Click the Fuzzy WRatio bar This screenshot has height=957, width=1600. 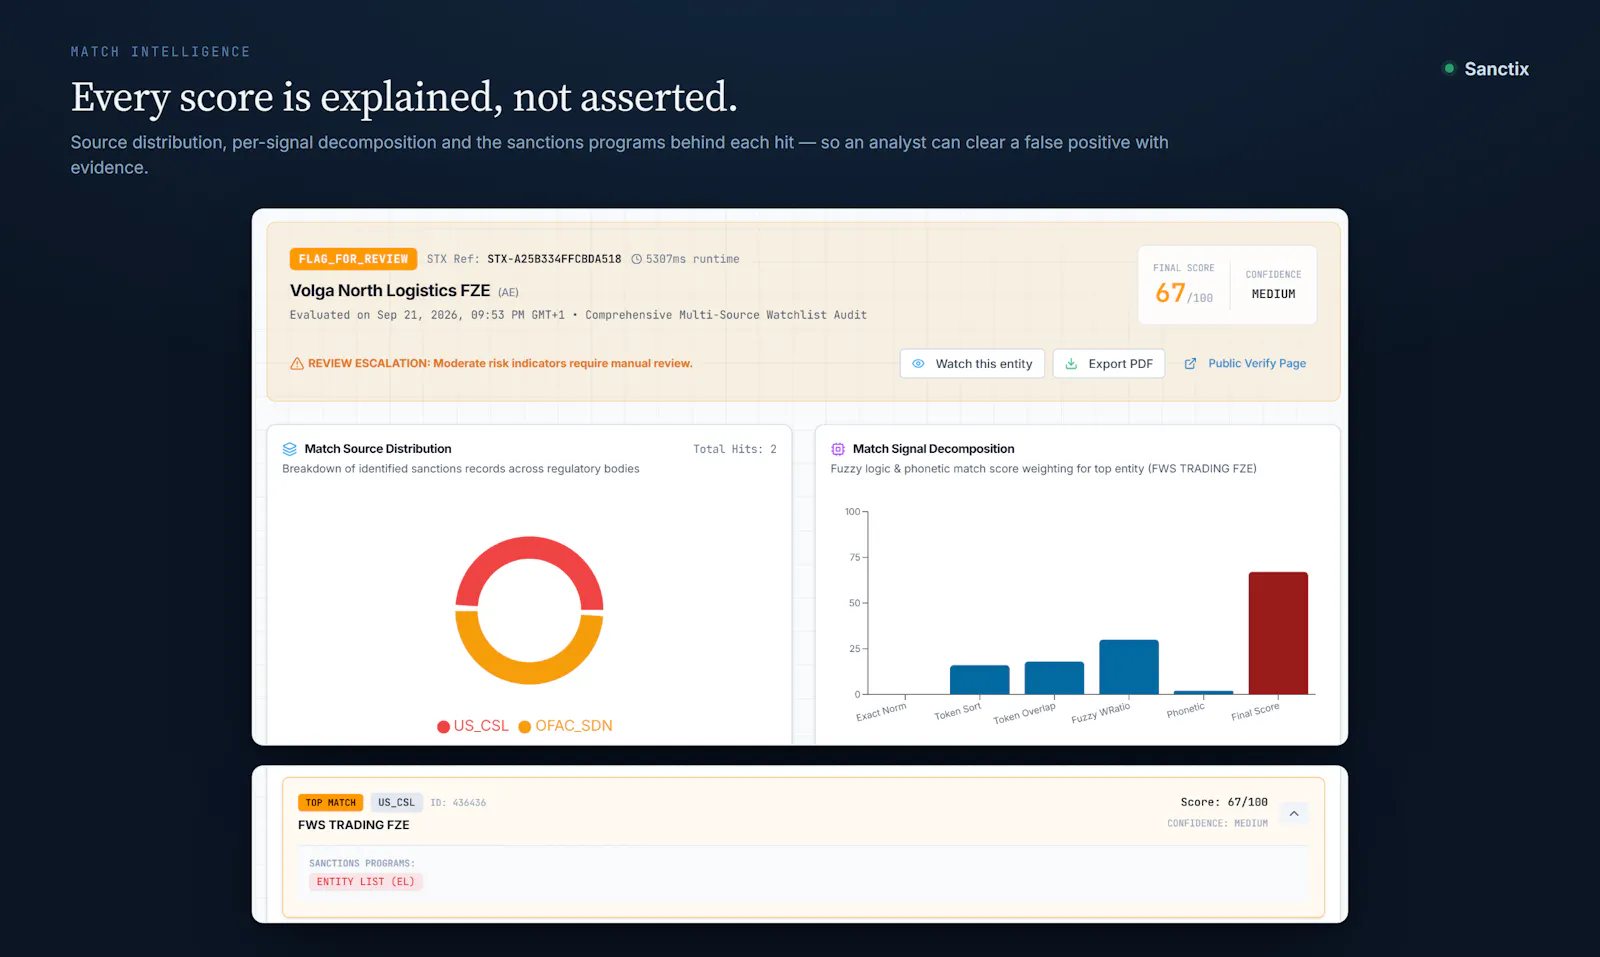[x=1129, y=667]
